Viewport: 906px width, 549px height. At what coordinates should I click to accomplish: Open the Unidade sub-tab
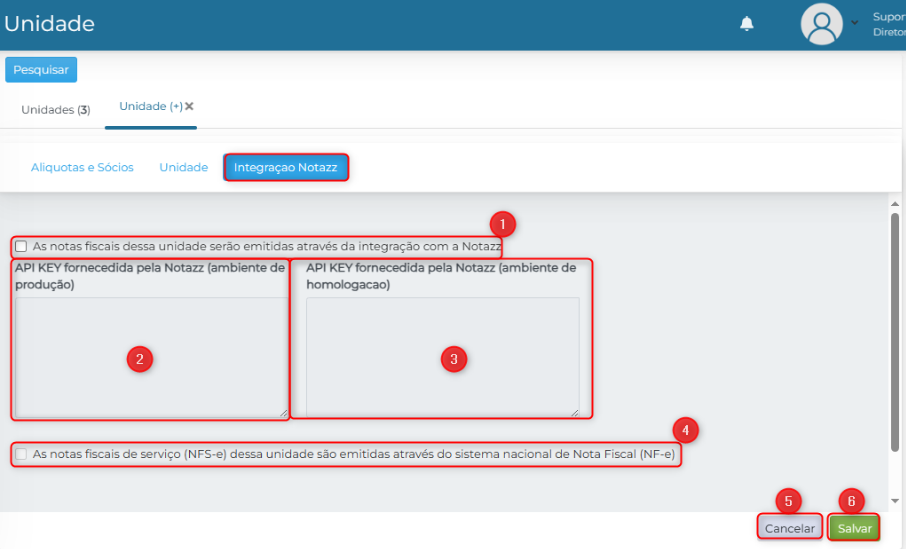[184, 168]
